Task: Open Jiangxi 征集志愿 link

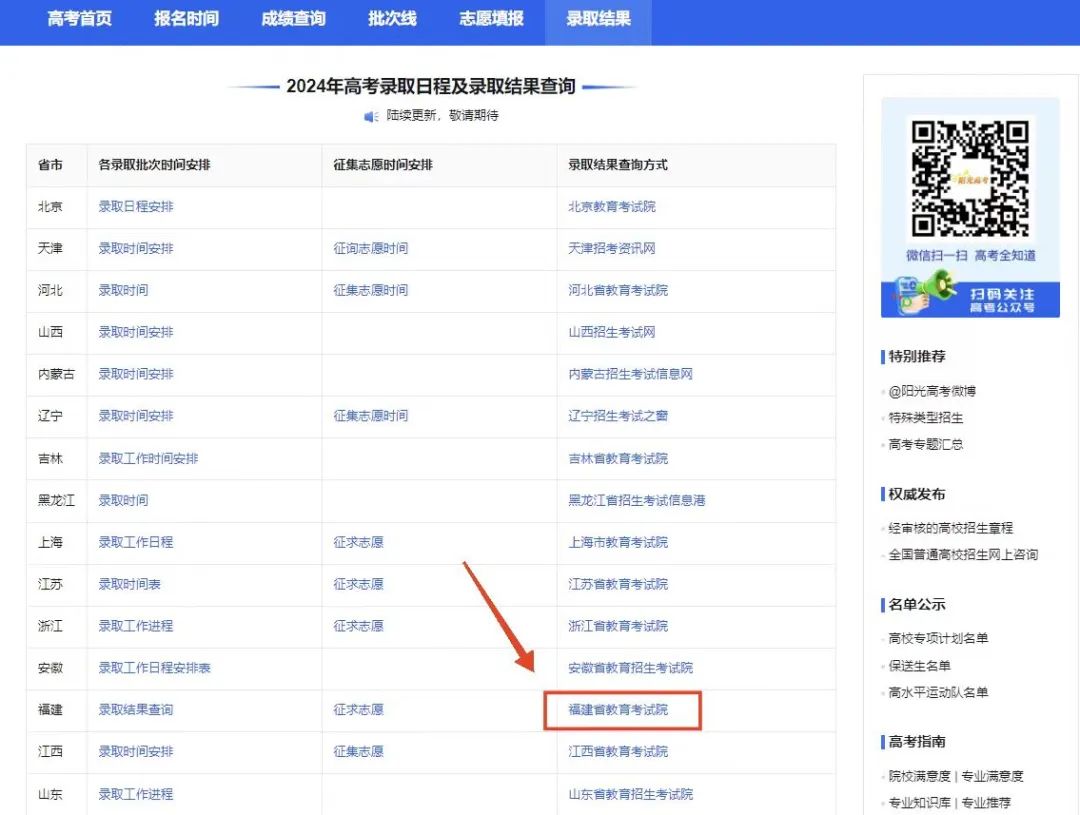Action: coord(358,752)
